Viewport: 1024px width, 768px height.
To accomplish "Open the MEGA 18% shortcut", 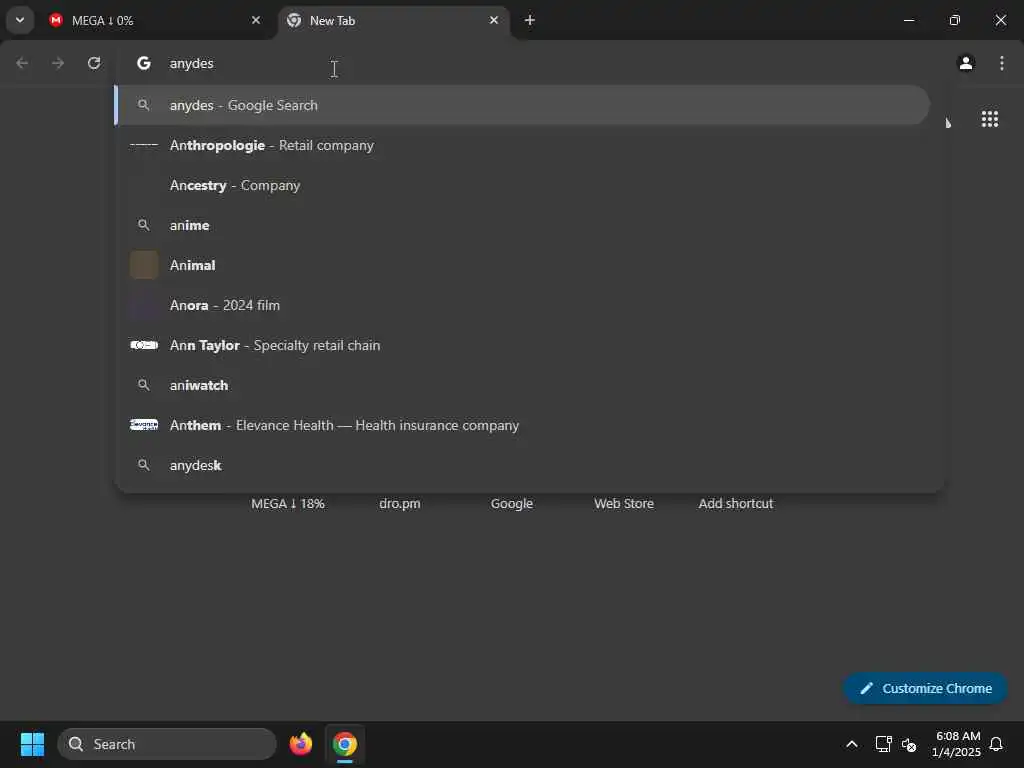I will (288, 504).
